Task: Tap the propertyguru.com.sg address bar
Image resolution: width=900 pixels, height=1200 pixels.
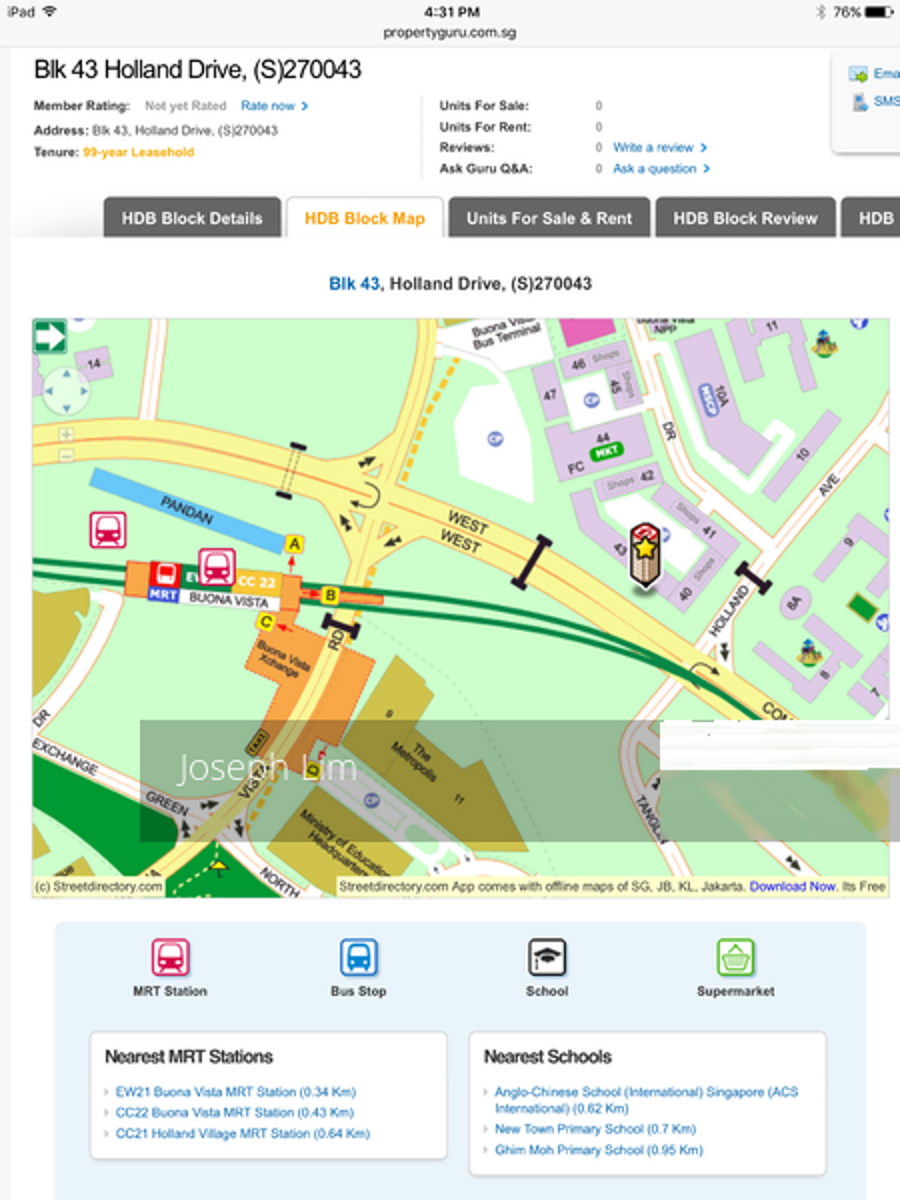Action: pos(450,32)
